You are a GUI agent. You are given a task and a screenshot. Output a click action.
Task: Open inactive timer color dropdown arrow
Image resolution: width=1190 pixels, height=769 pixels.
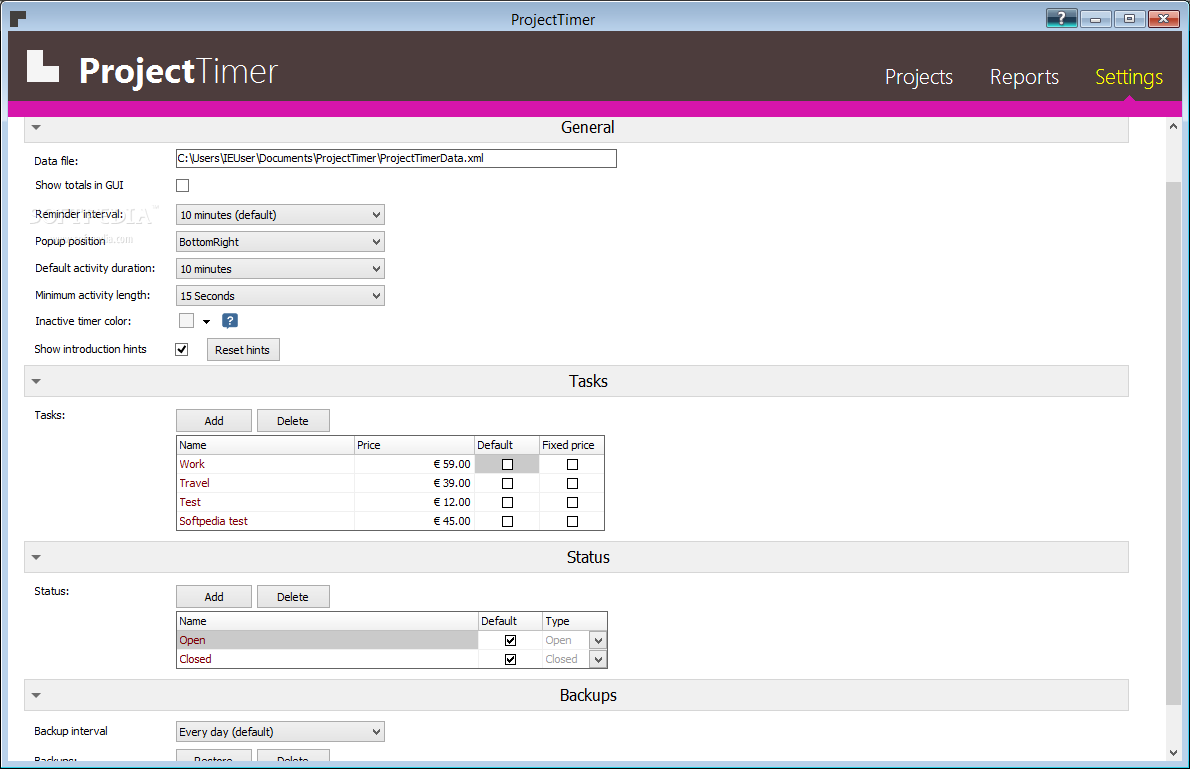tap(206, 322)
